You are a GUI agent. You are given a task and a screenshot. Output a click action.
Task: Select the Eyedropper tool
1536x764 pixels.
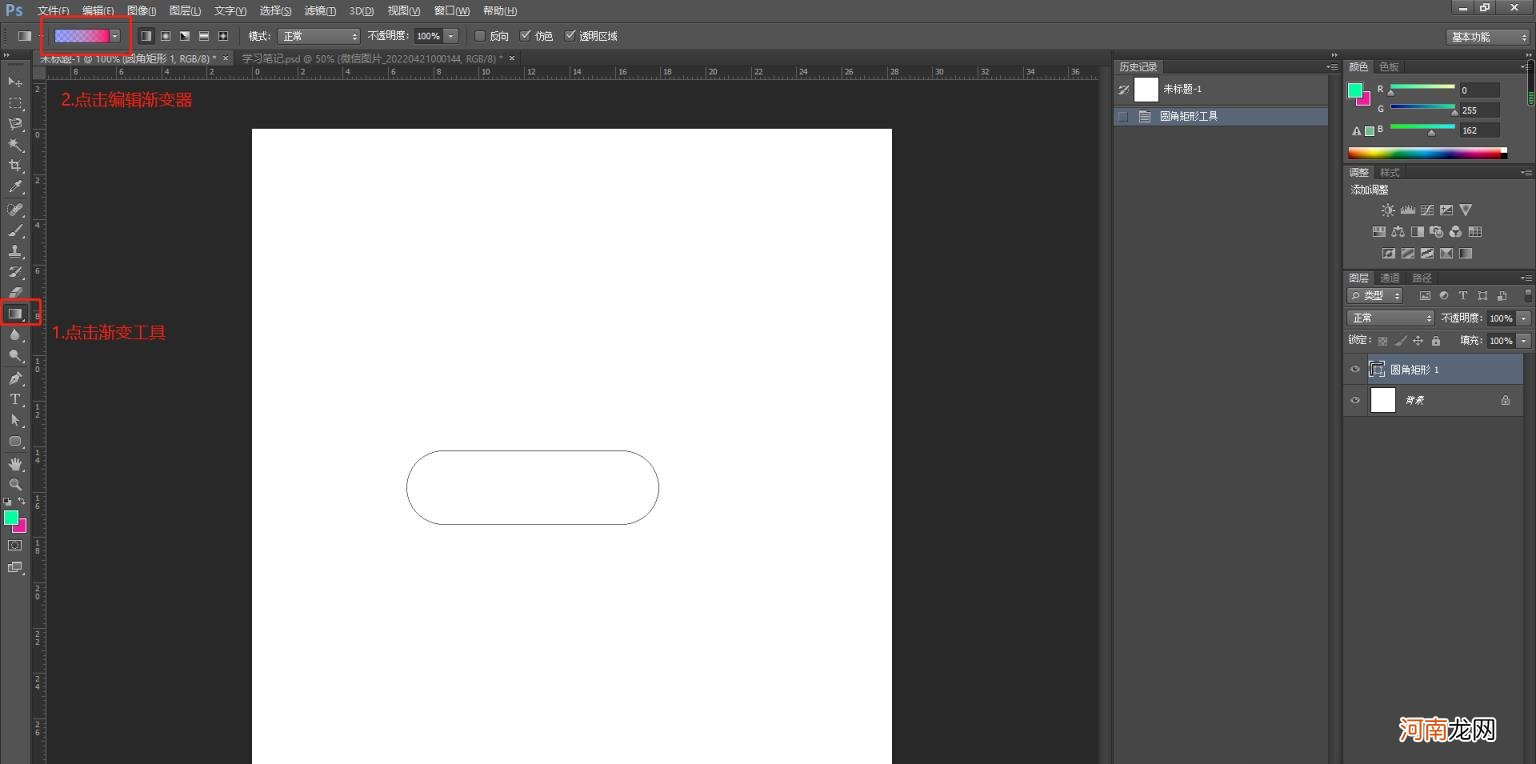tap(15, 187)
